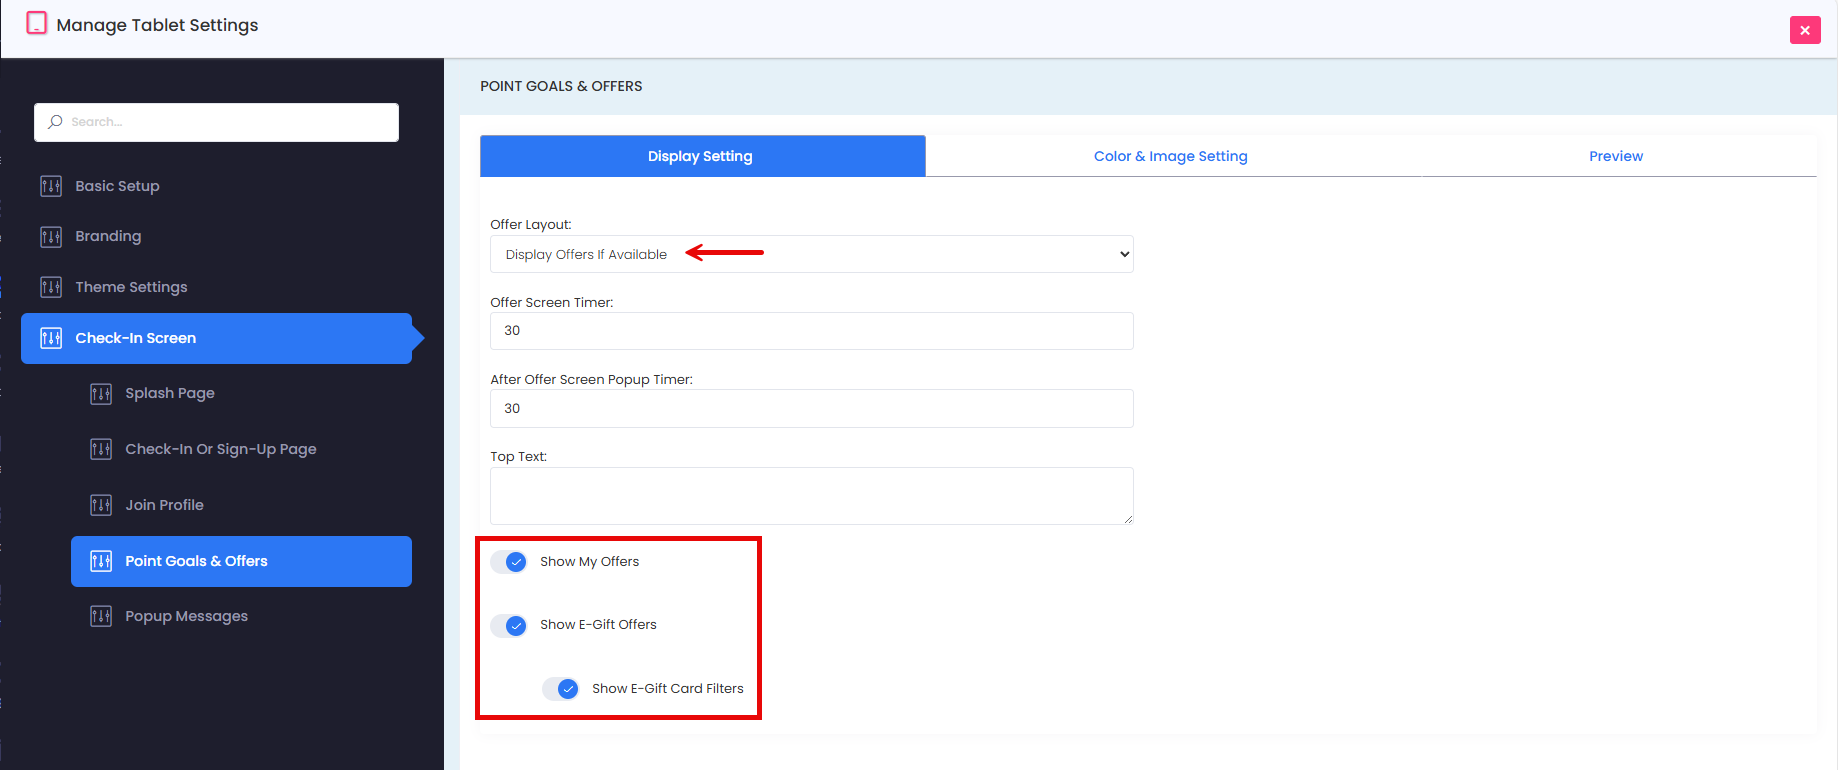Open the Join Profile settings
Screen dimensions: 1838x770
(x=164, y=505)
